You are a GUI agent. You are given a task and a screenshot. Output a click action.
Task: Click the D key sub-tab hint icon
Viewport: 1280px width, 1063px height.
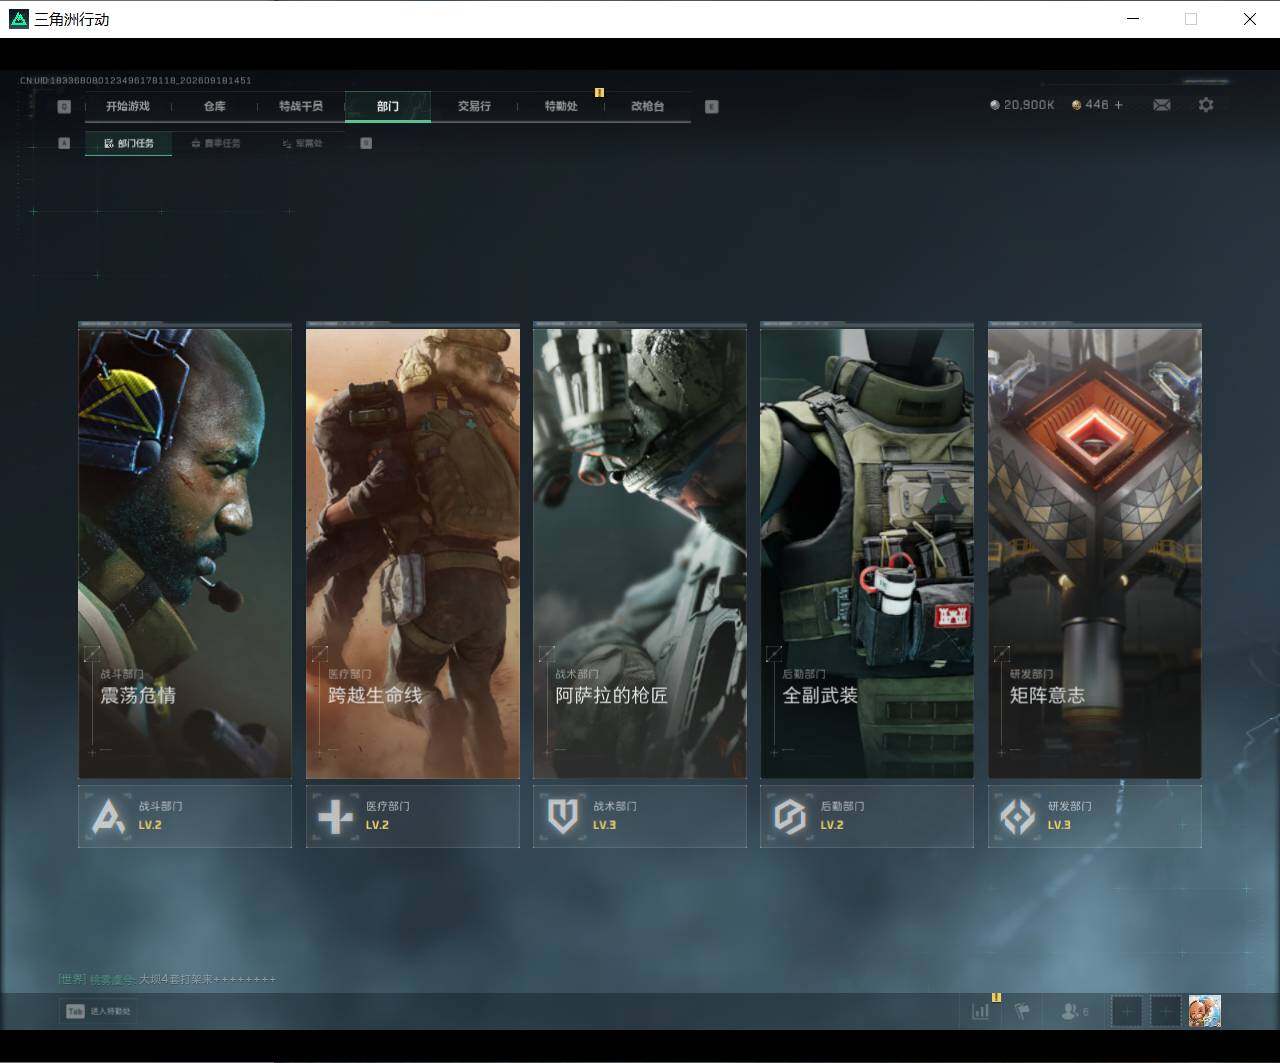[366, 143]
